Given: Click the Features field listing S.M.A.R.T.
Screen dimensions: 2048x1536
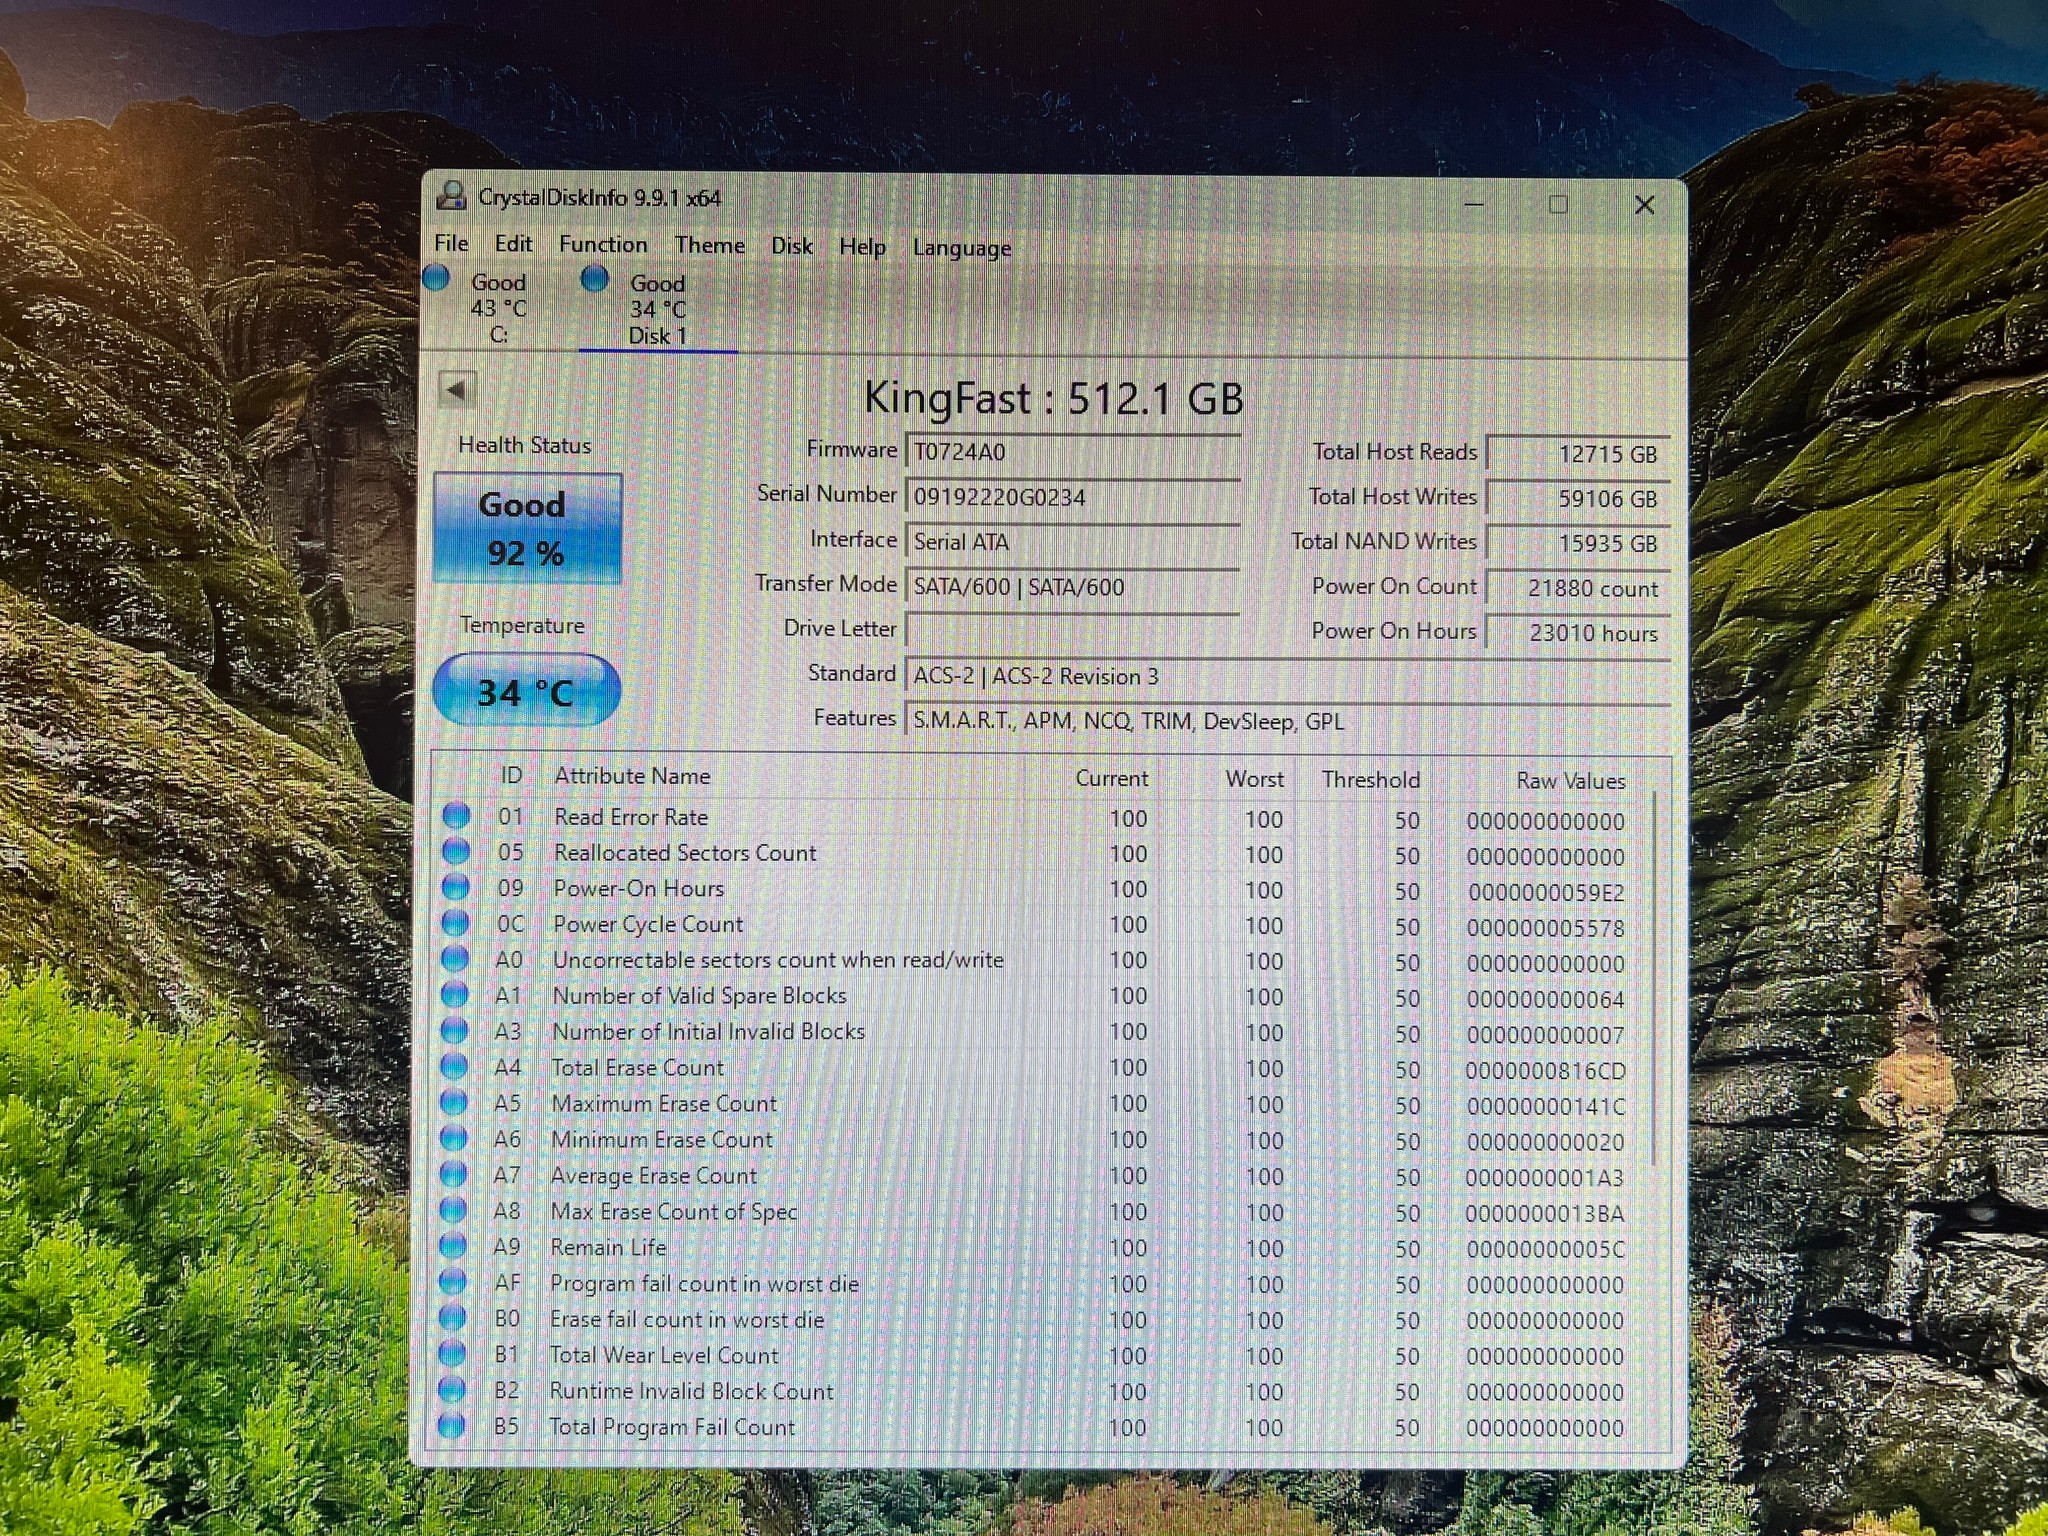Looking at the screenshot, I should (x=1288, y=721).
